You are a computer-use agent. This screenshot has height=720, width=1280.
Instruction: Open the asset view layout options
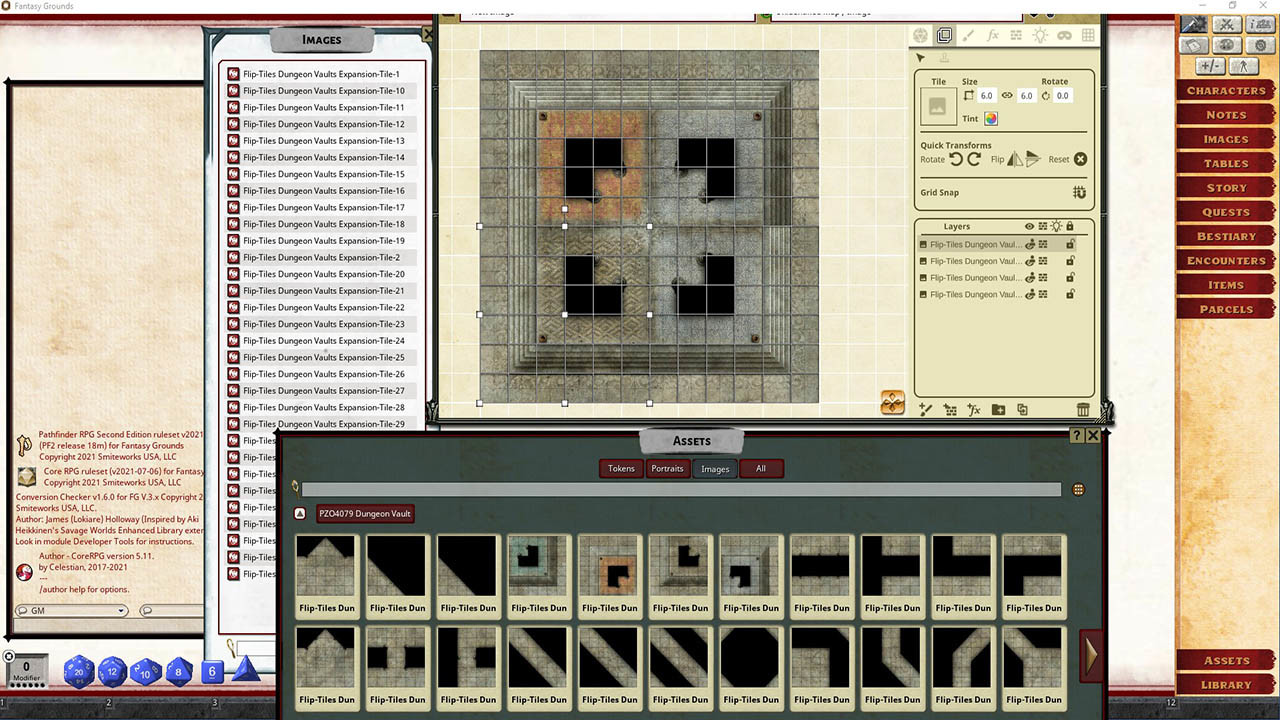point(1077,489)
